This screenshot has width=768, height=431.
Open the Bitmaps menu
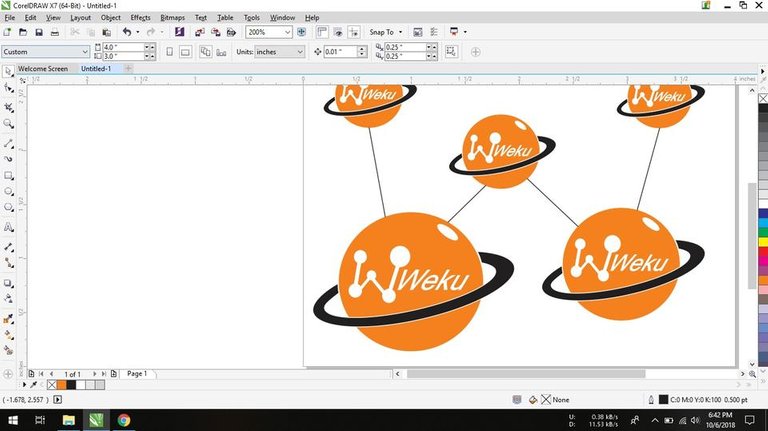click(x=172, y=18)
